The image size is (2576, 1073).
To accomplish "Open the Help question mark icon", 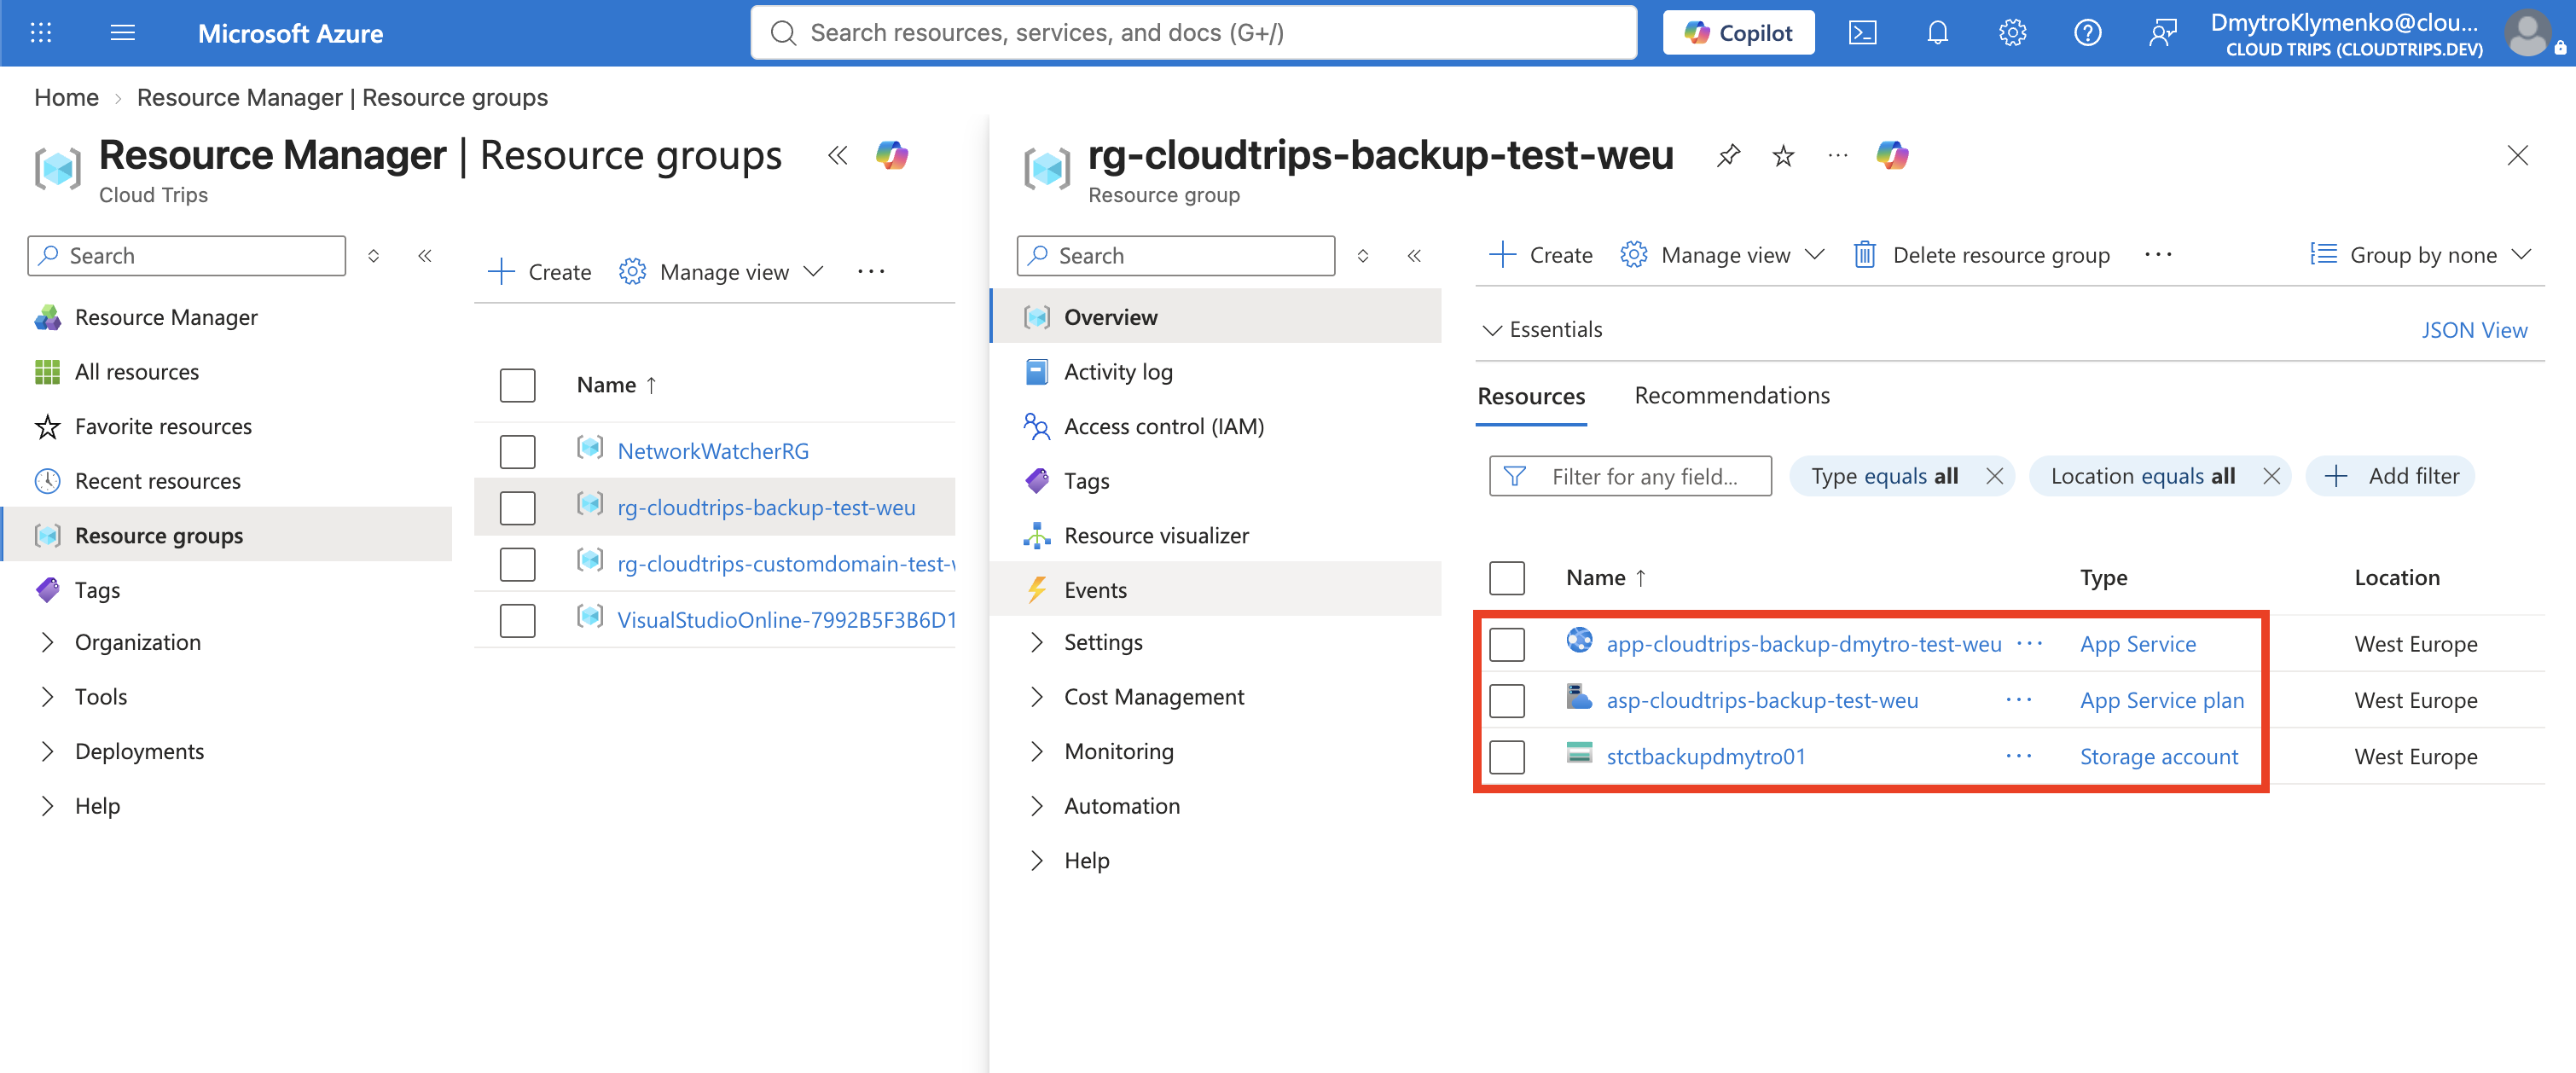I will tap(2087, 33).
